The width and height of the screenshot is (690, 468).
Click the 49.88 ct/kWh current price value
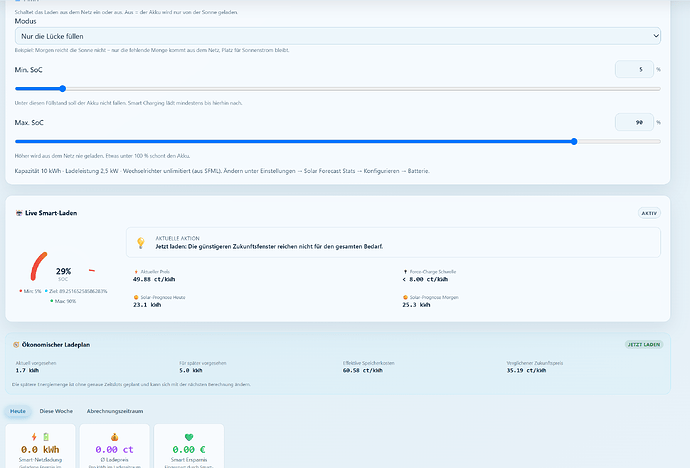(x=154, y=279)
